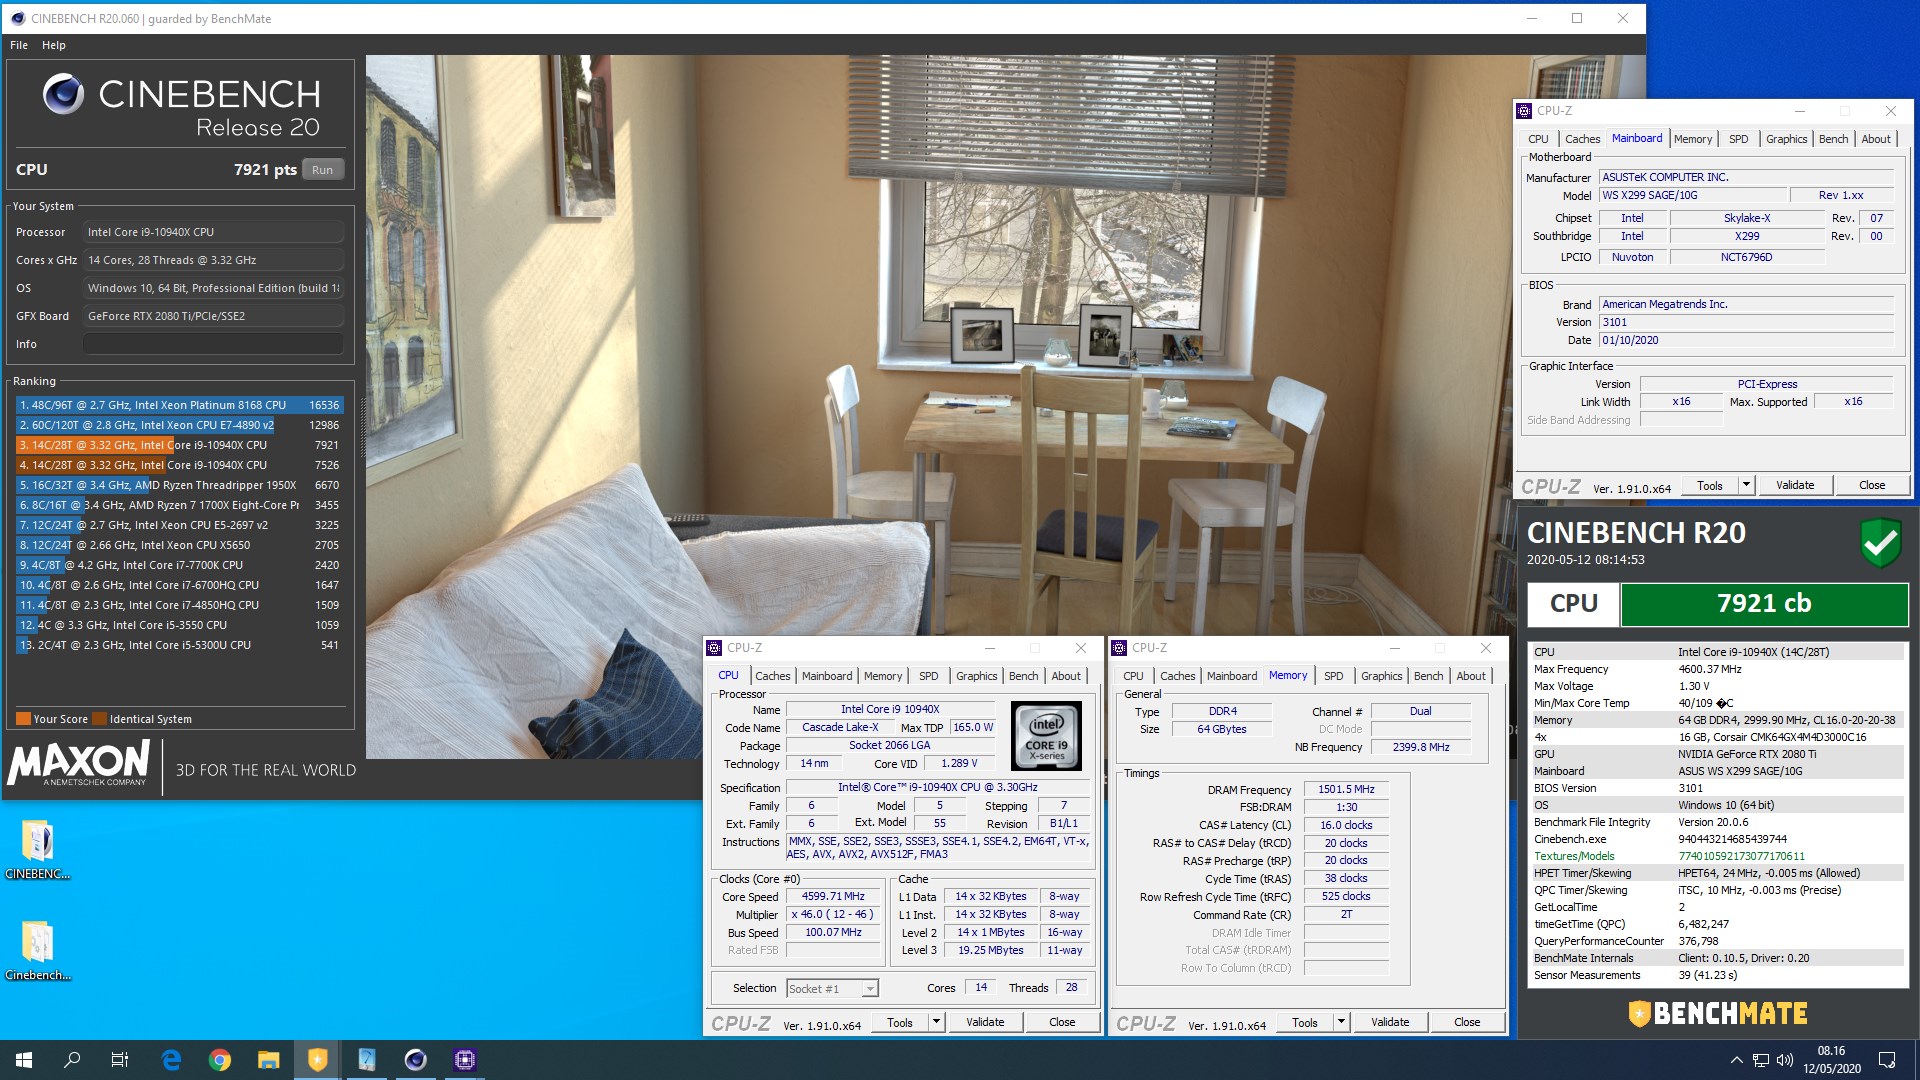
Task: Click the ranking list scrollbar handle
Action: click(x=363, y=428)
